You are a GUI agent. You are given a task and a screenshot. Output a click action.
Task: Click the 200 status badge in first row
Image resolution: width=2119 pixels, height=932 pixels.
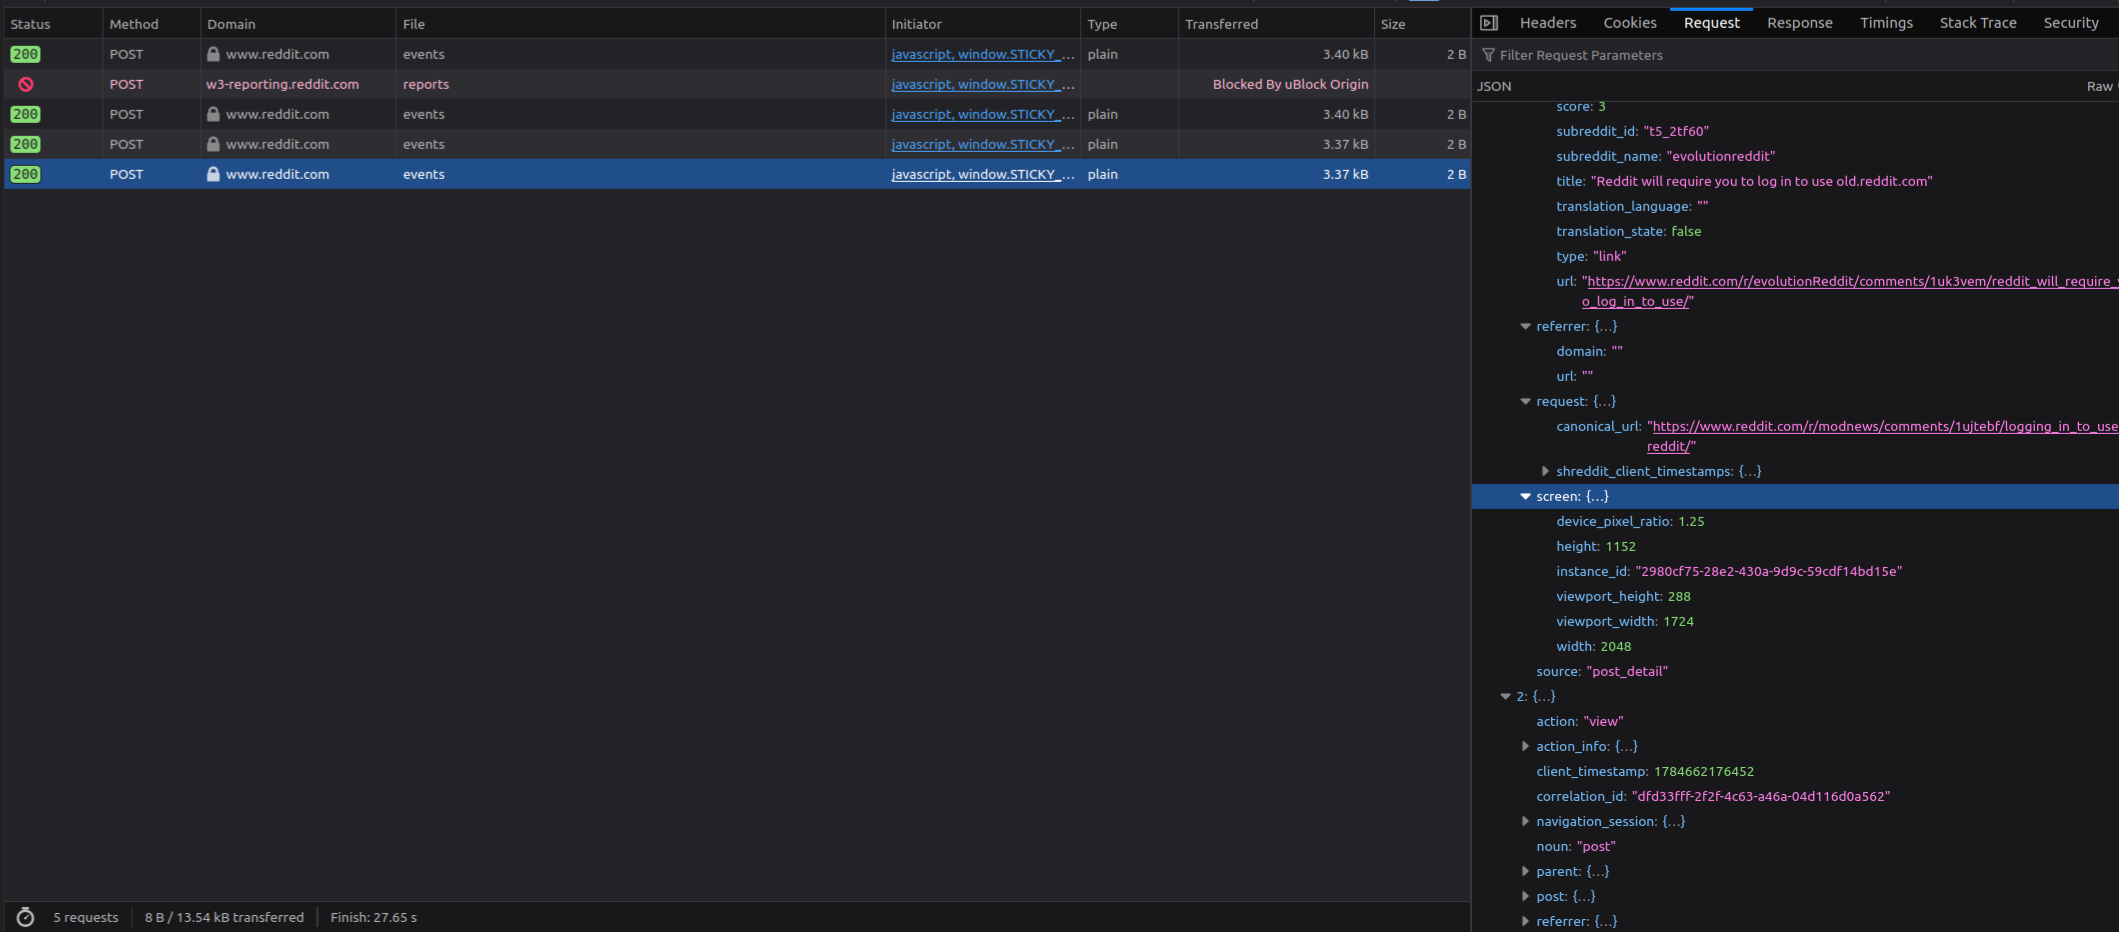[26, 54]
